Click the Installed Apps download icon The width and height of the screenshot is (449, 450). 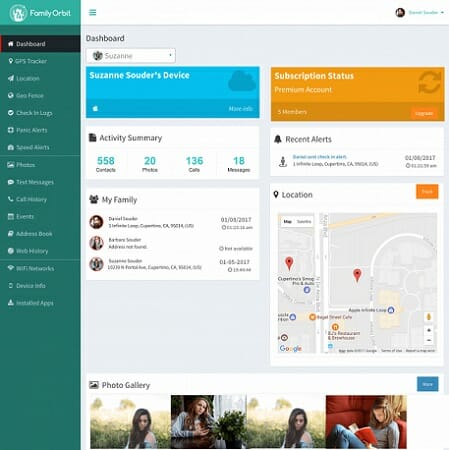(x=11, y=303)
